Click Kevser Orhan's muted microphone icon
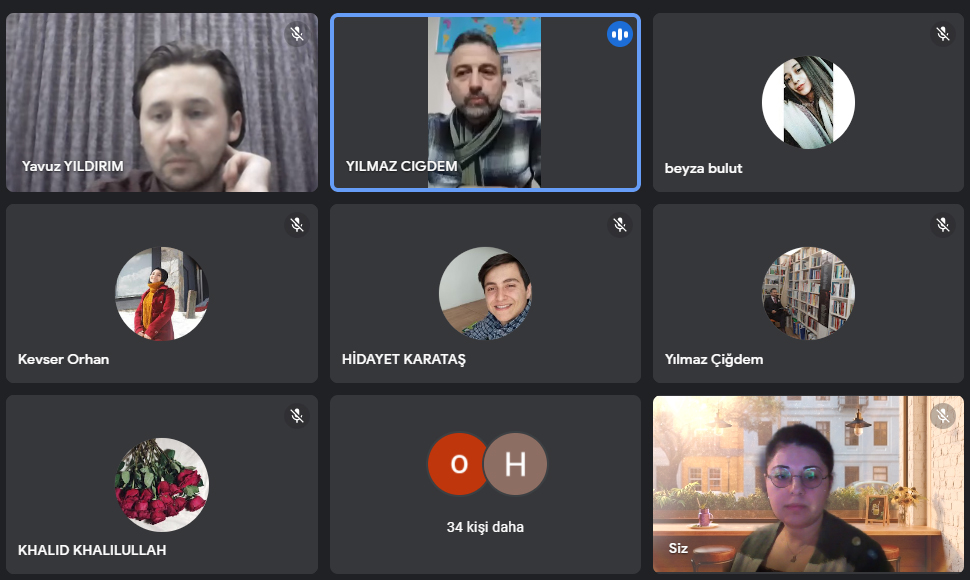 tap(297, 224)
